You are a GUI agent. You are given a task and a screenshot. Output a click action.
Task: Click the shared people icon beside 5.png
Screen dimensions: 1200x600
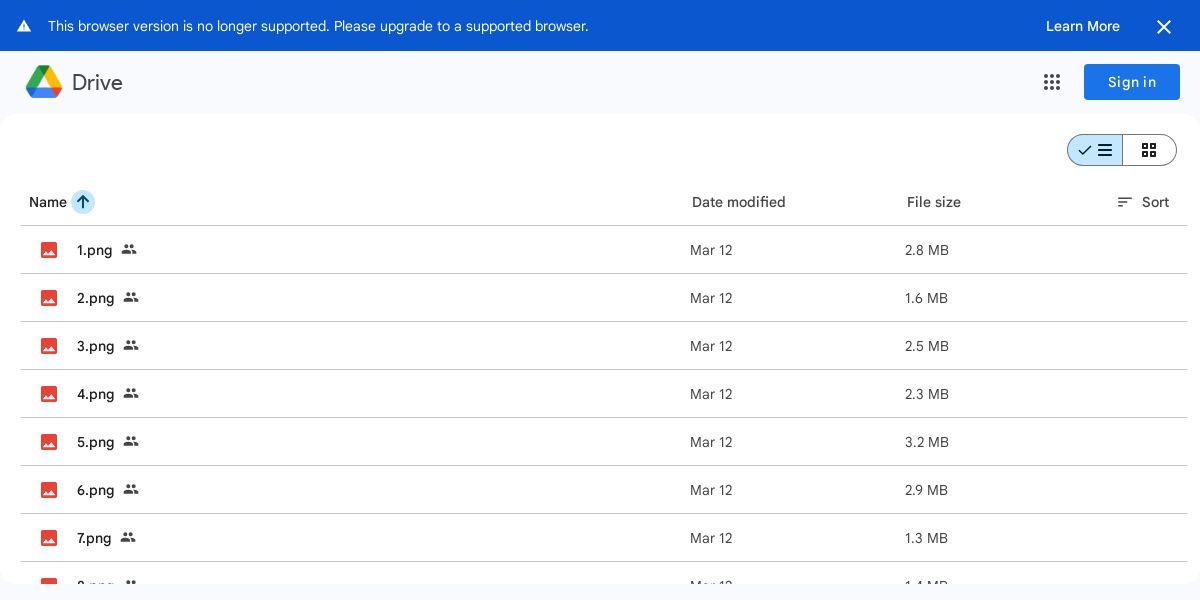pyautogui.click(x=131, y=442)
